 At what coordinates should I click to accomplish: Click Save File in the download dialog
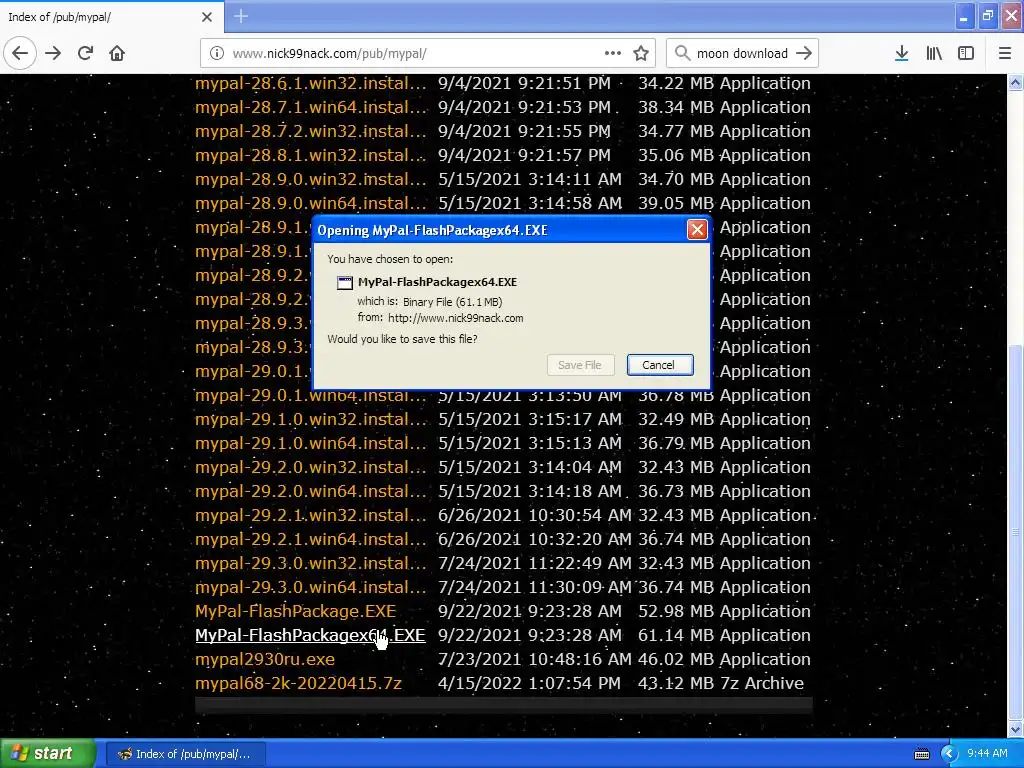[580, 365]
